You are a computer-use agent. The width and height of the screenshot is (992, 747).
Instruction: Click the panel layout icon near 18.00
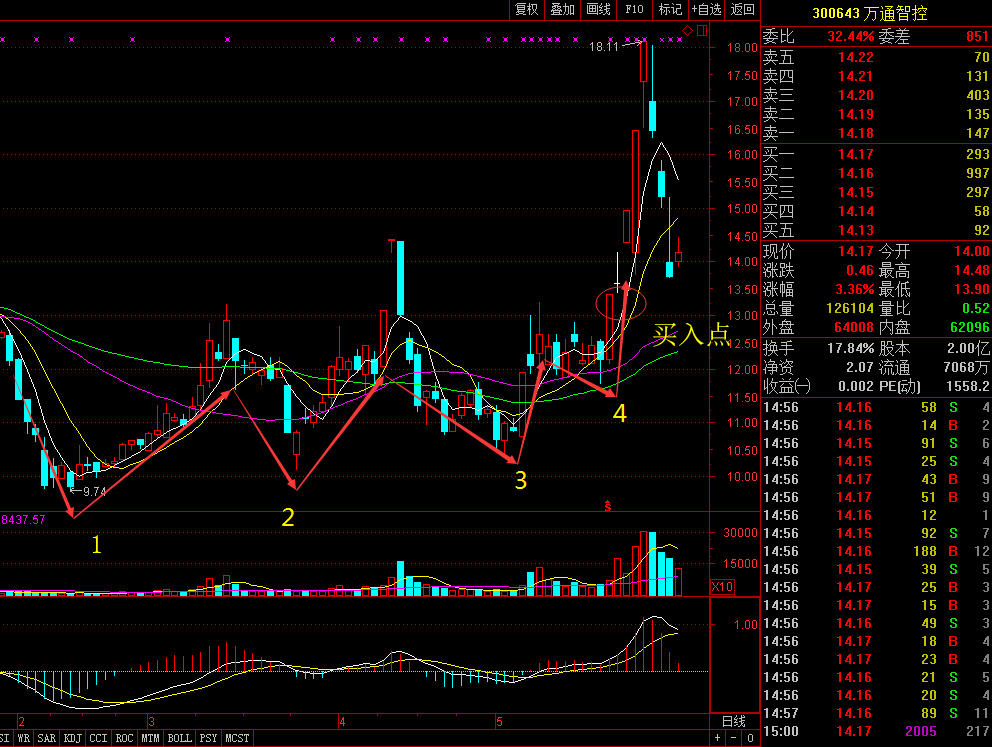[700, 32]
